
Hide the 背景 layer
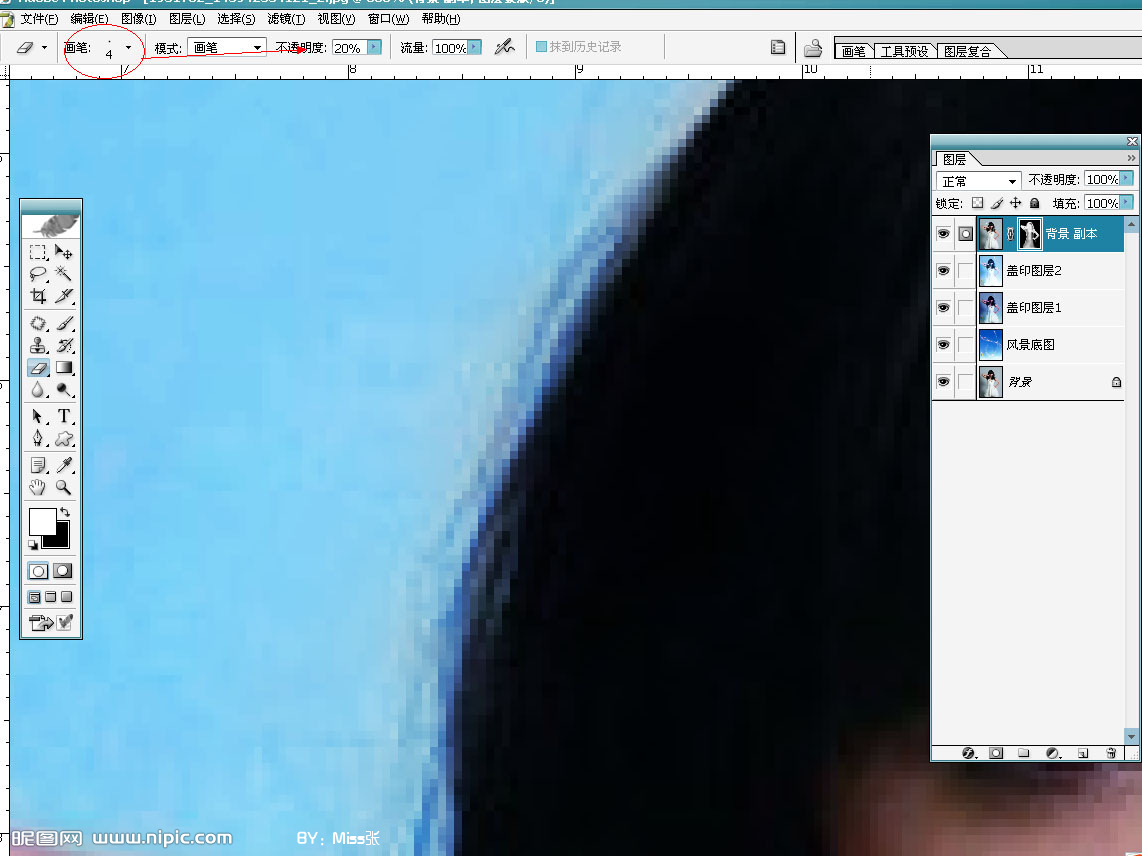[x=943, y=382]
